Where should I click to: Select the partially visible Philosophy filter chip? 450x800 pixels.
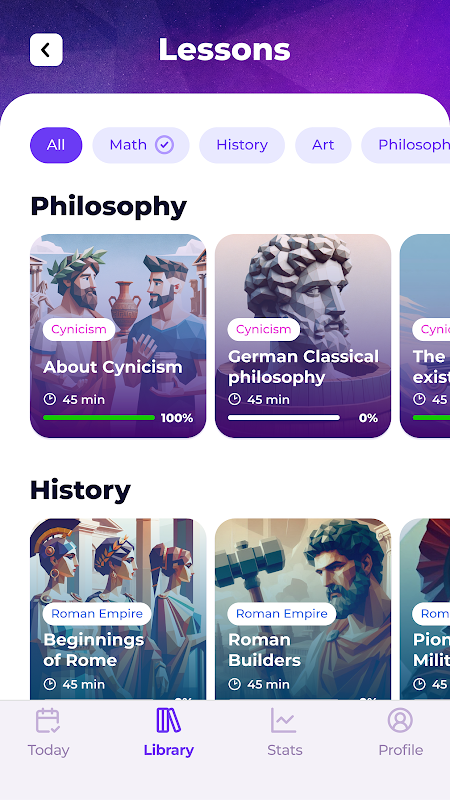[x=406, y=145]
